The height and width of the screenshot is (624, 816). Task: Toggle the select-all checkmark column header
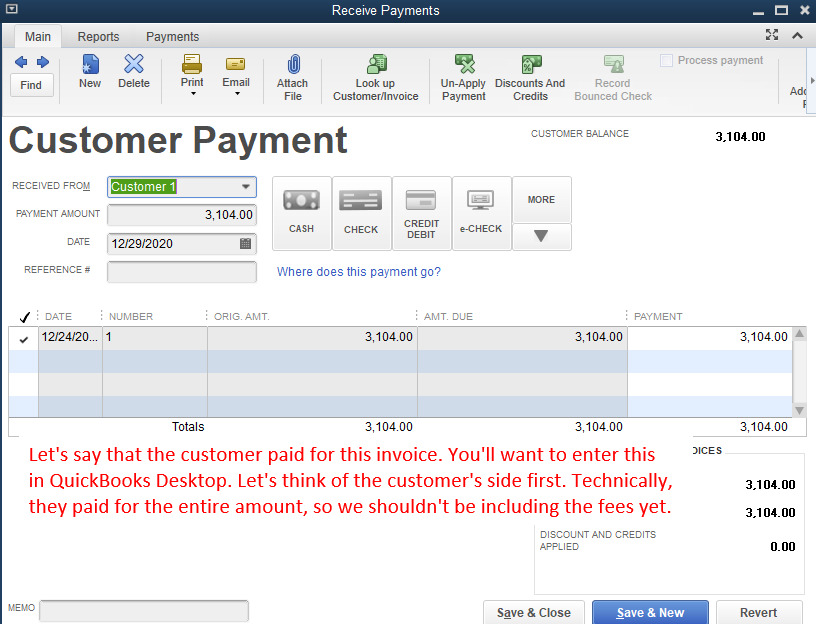point(24,316)
